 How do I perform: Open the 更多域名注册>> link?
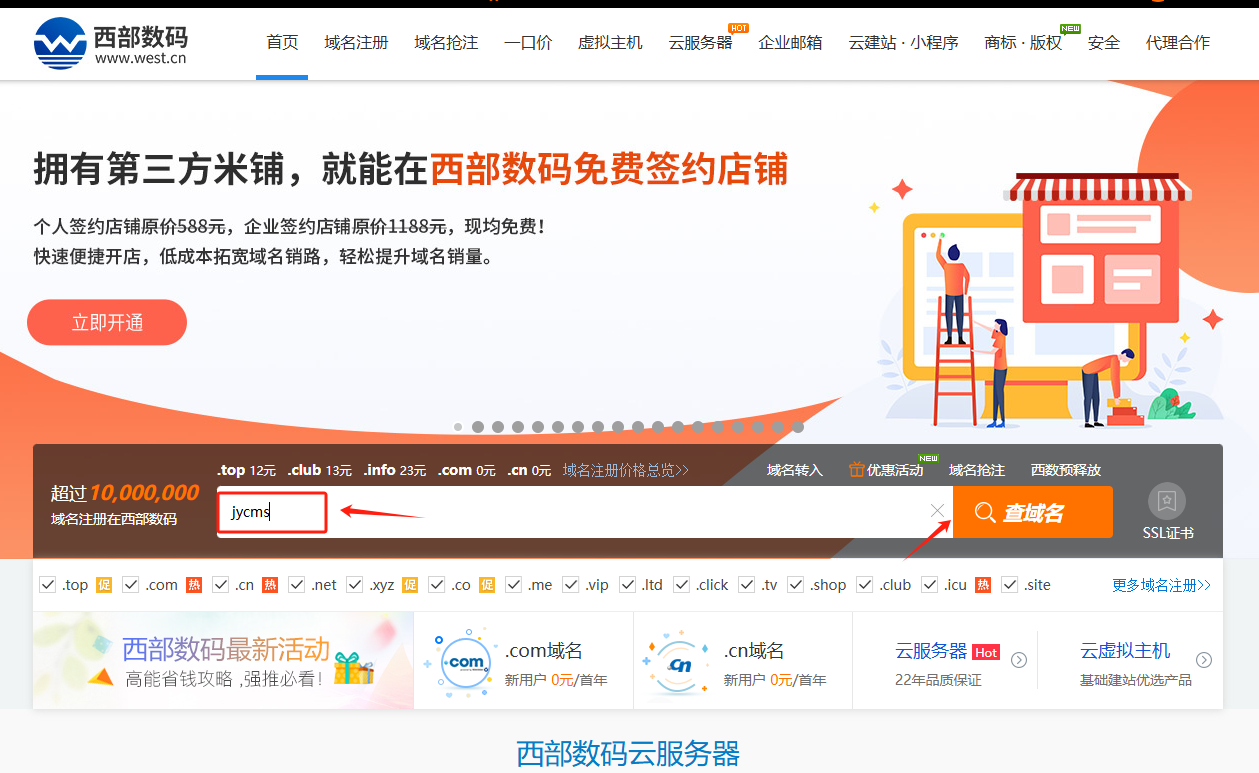click(x=1161, y=585)
